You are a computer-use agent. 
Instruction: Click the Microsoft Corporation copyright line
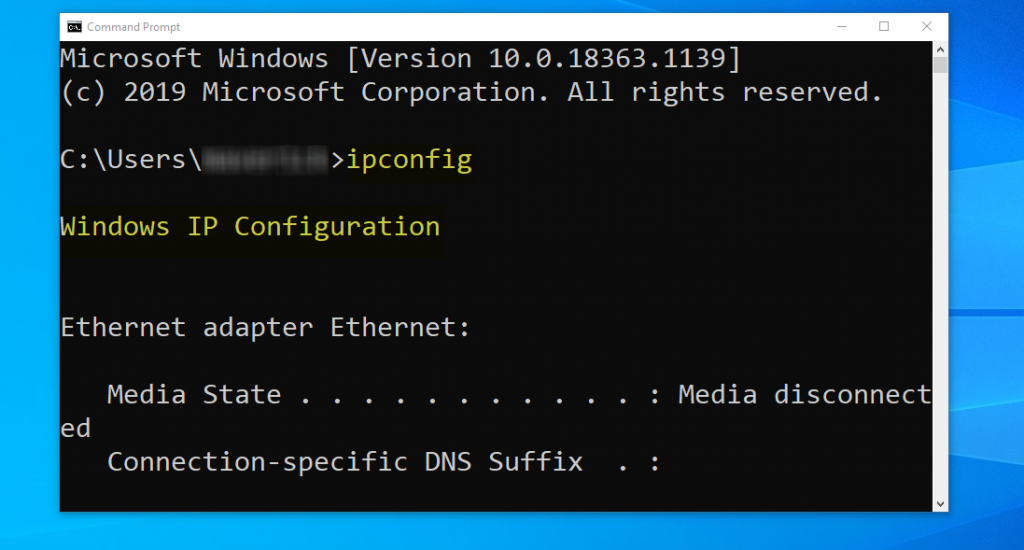(x=472, y=93)
